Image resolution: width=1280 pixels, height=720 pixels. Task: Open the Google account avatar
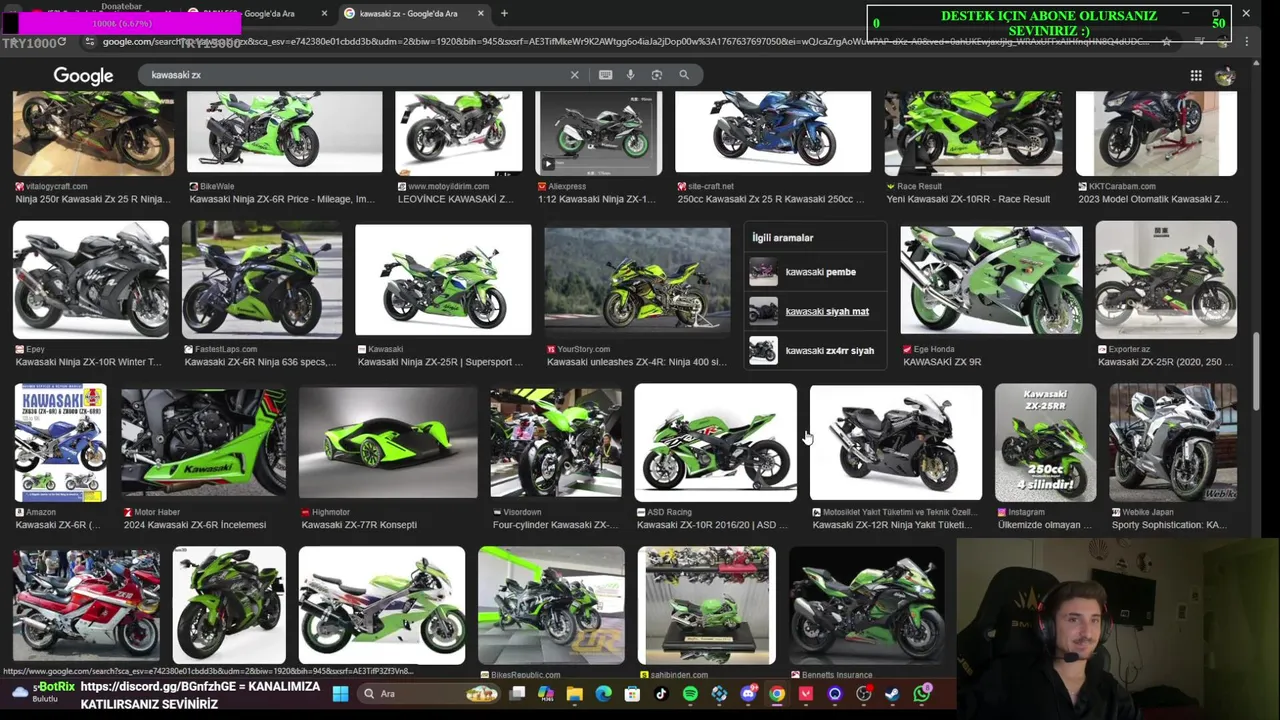(x=1225, y=75)
